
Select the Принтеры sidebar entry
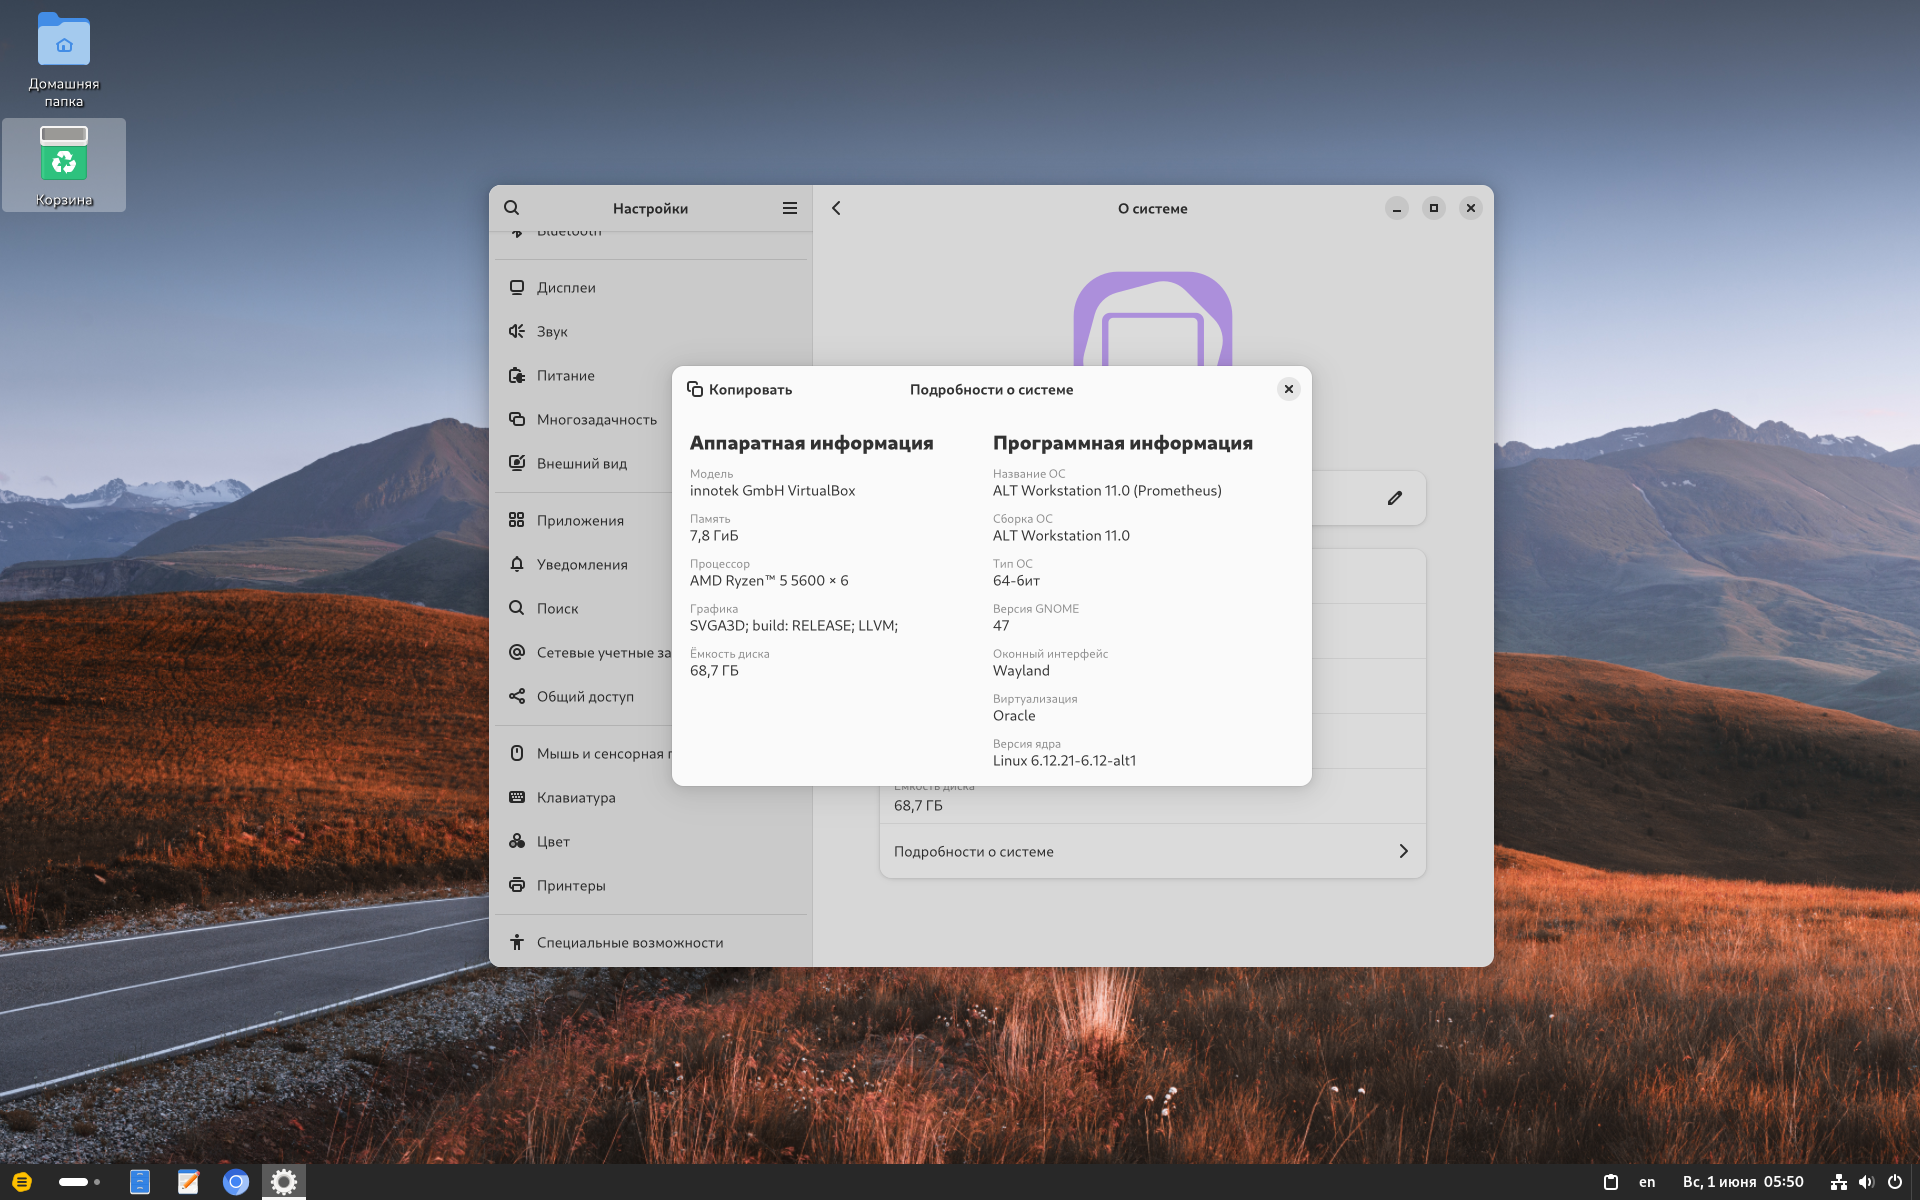pos(571,886)
